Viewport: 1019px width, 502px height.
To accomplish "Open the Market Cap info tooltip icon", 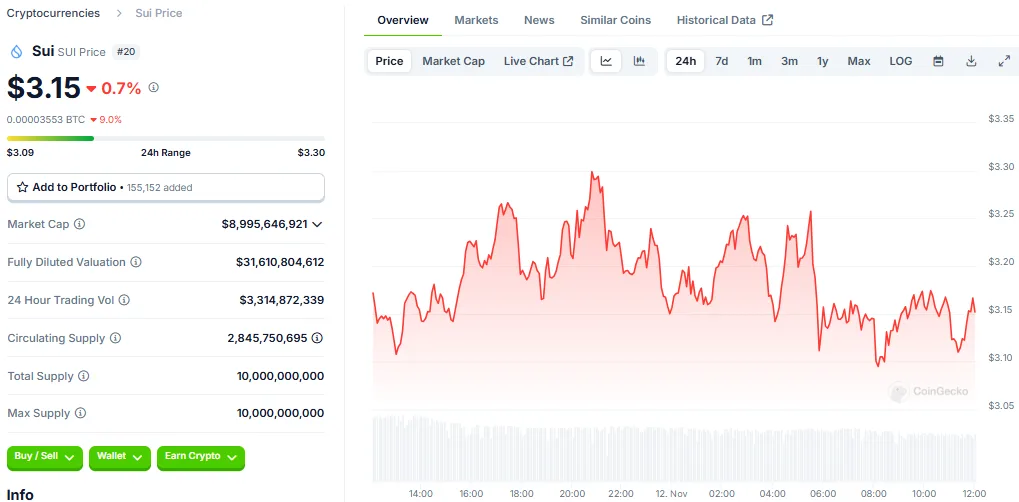I will (79, 224).
